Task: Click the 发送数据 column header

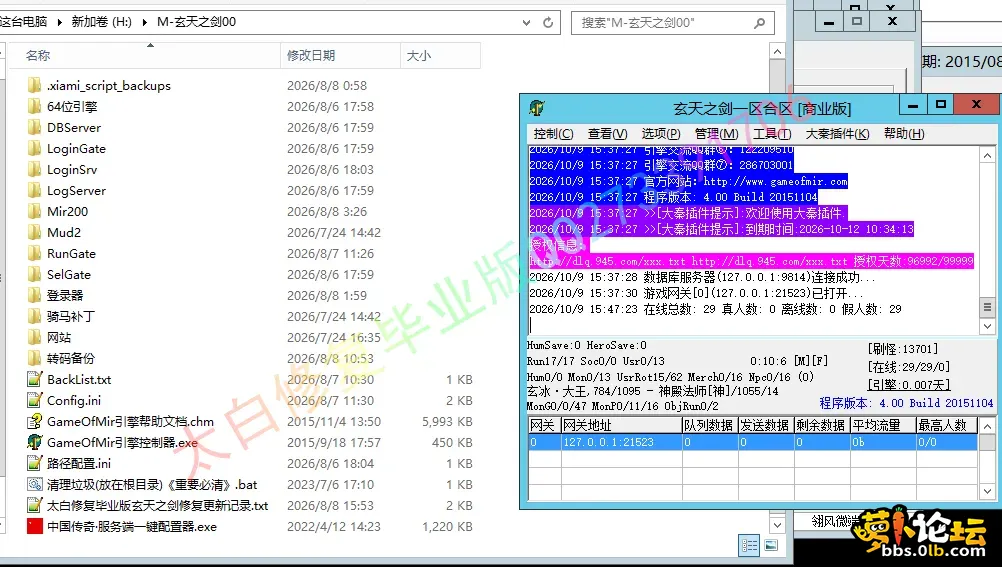Action: pyautogui.click(x=766, y=425)
